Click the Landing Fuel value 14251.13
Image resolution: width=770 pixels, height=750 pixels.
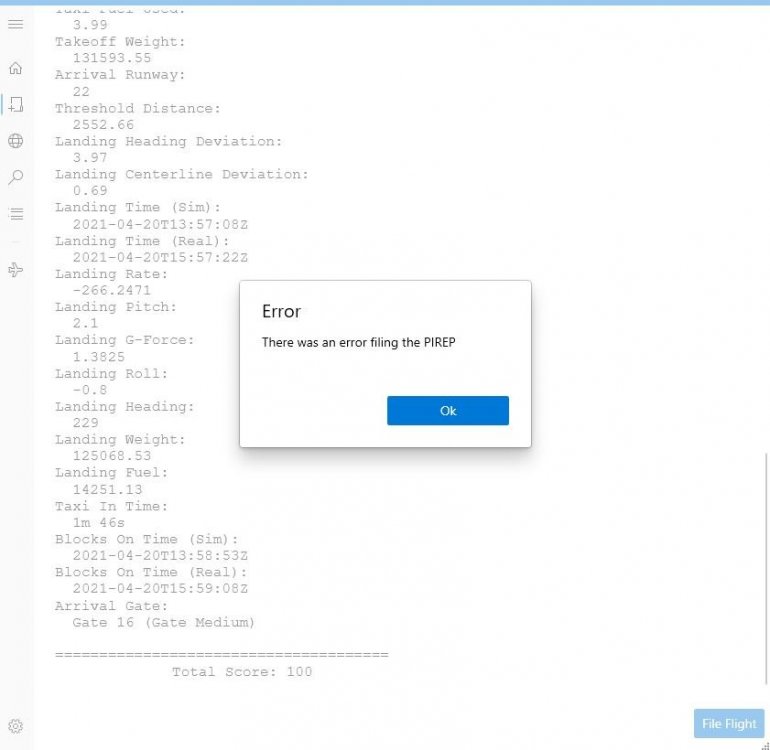(107, 490)
